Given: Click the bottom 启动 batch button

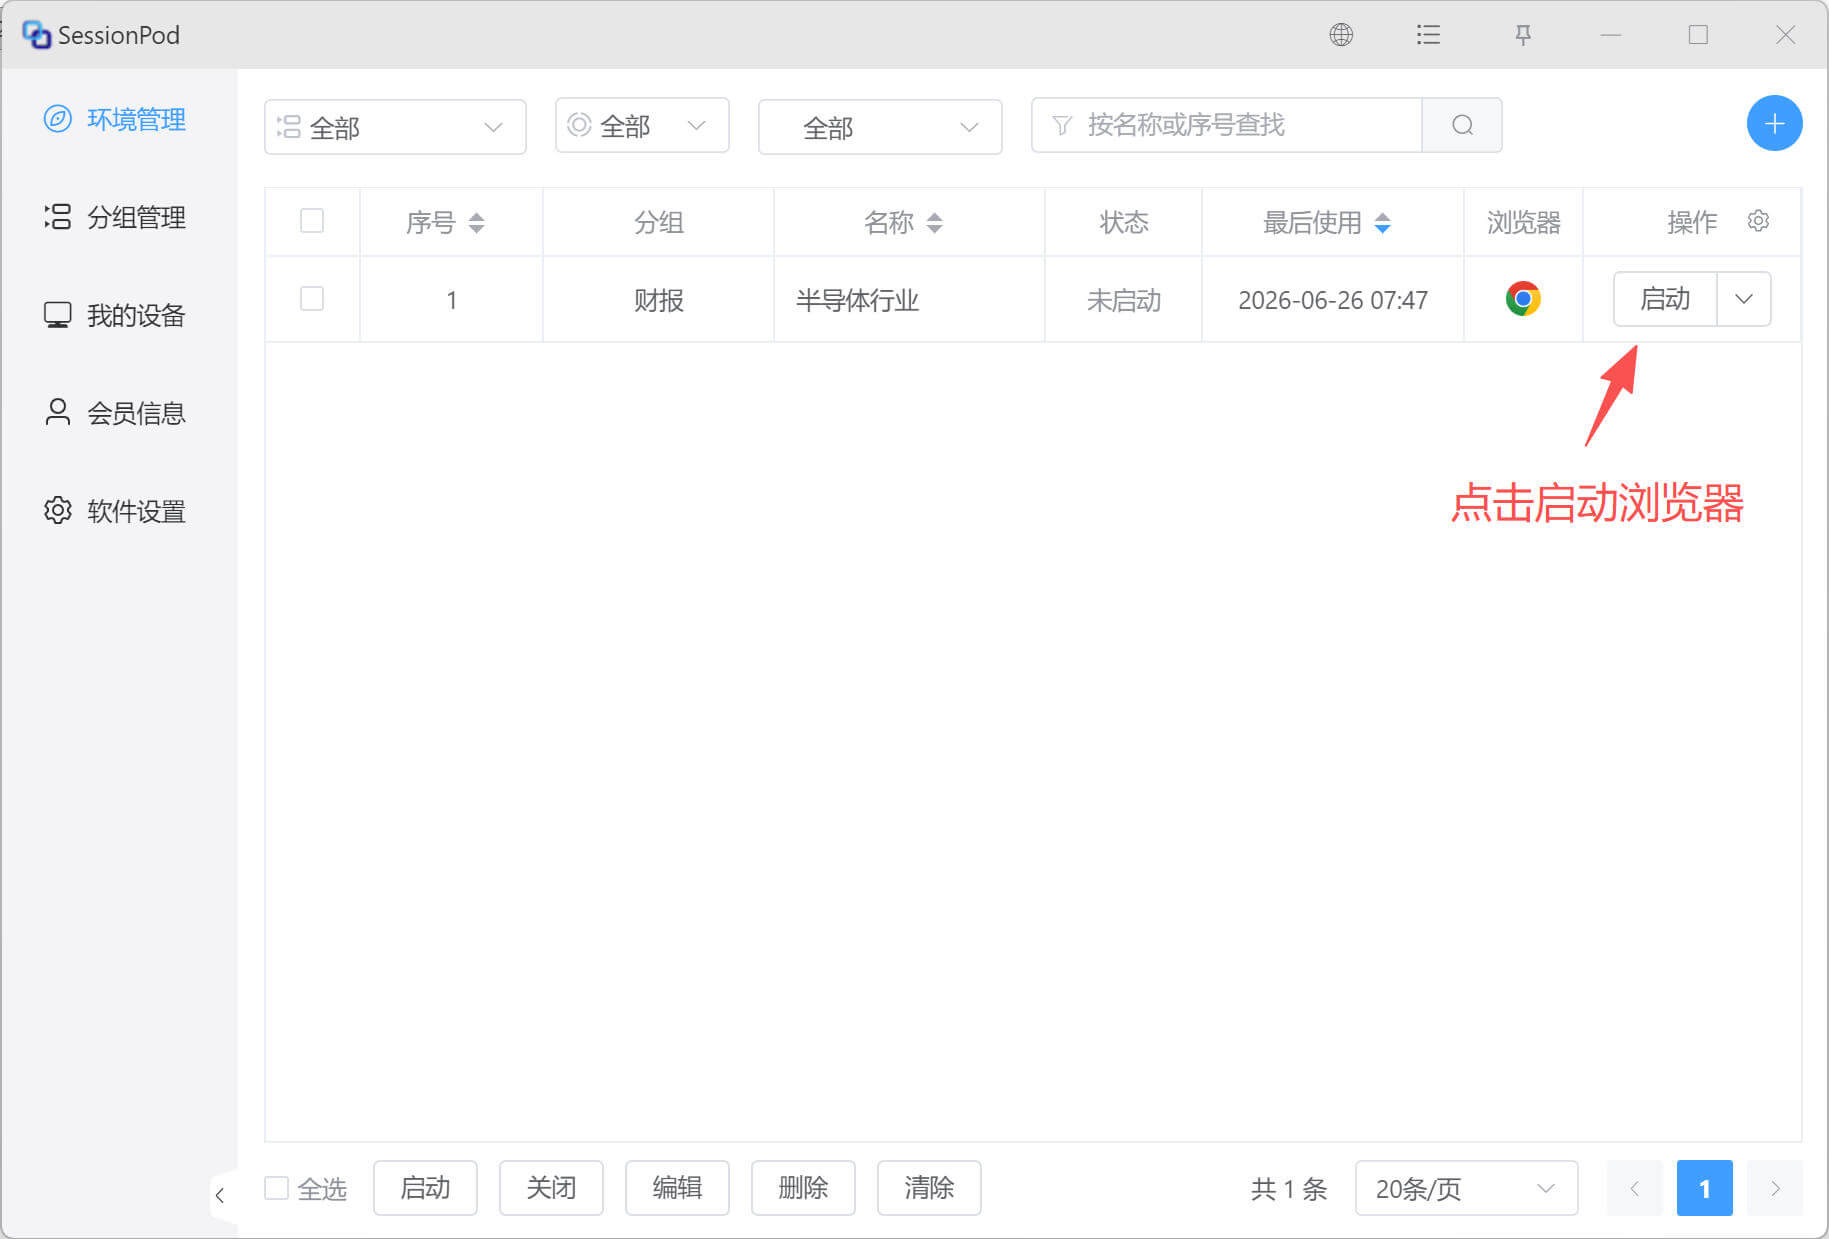Looking at the screenshot, I should tap(425, 1188).
